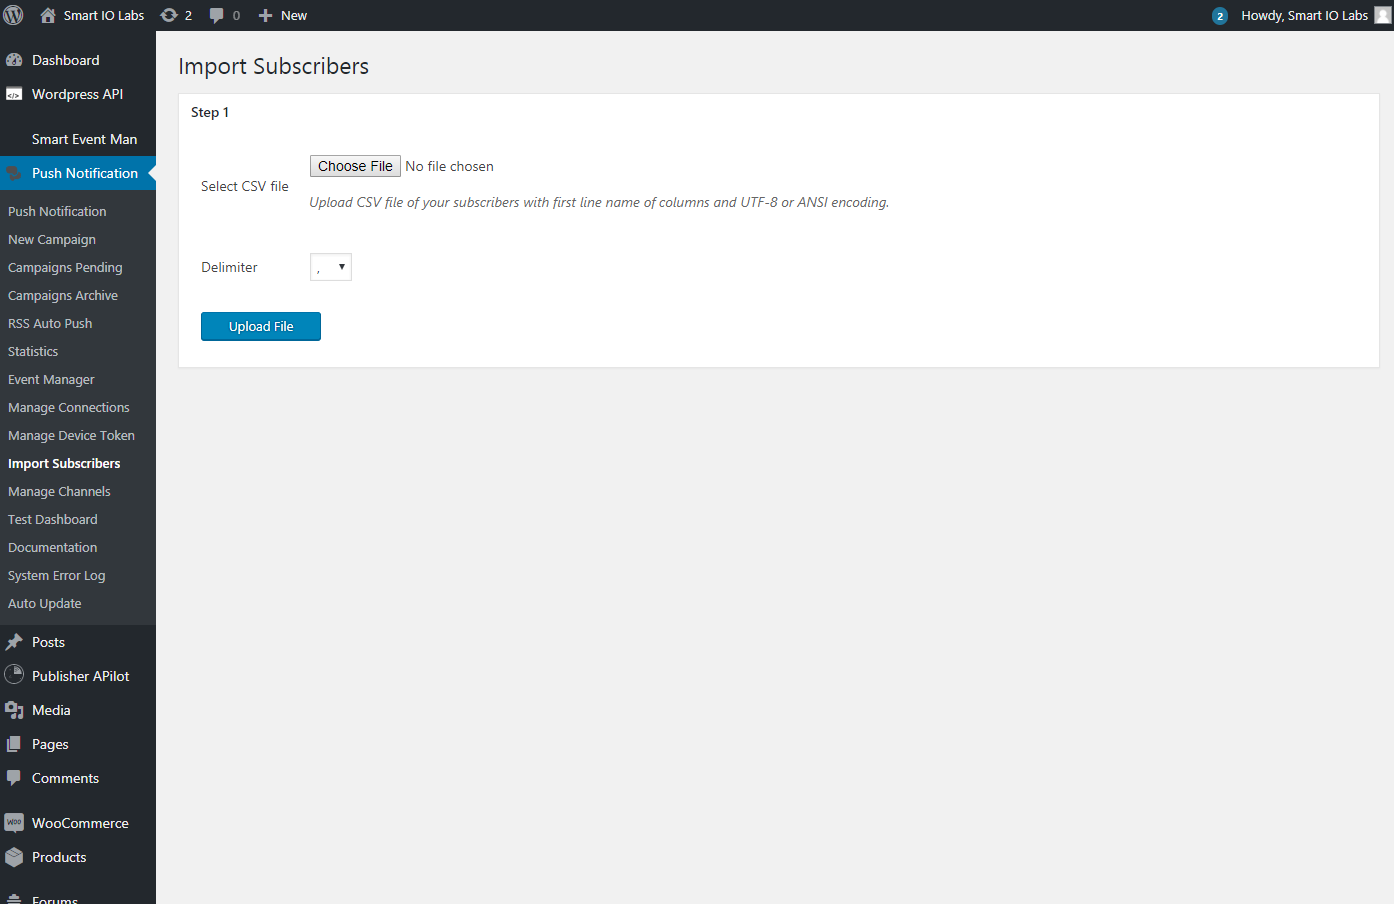Click the No file chosen text
Screen dimensions: 1394x904
click(449, 166)
